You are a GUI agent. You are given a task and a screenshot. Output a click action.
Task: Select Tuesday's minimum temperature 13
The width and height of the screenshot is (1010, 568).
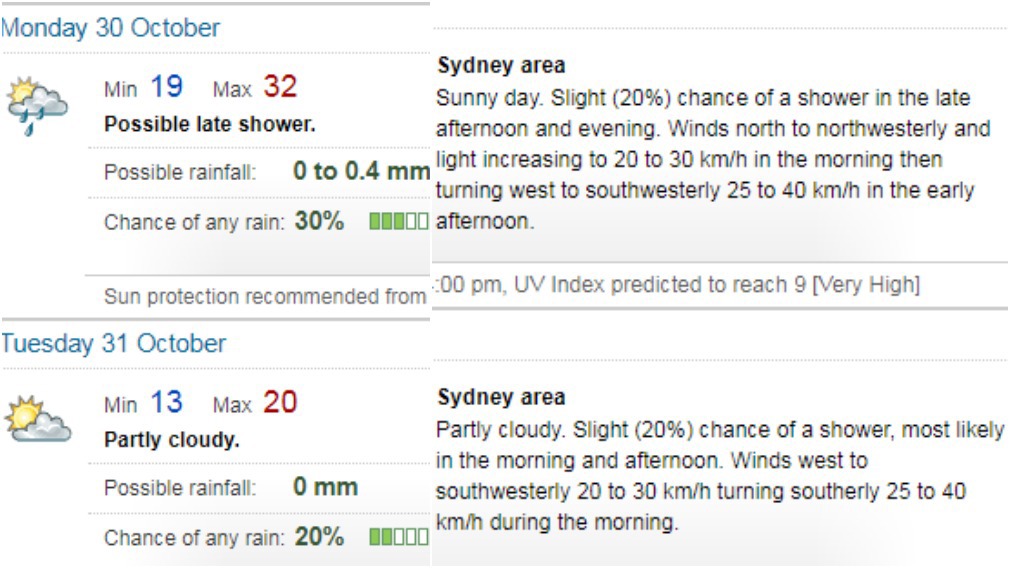tap(167, 402)
